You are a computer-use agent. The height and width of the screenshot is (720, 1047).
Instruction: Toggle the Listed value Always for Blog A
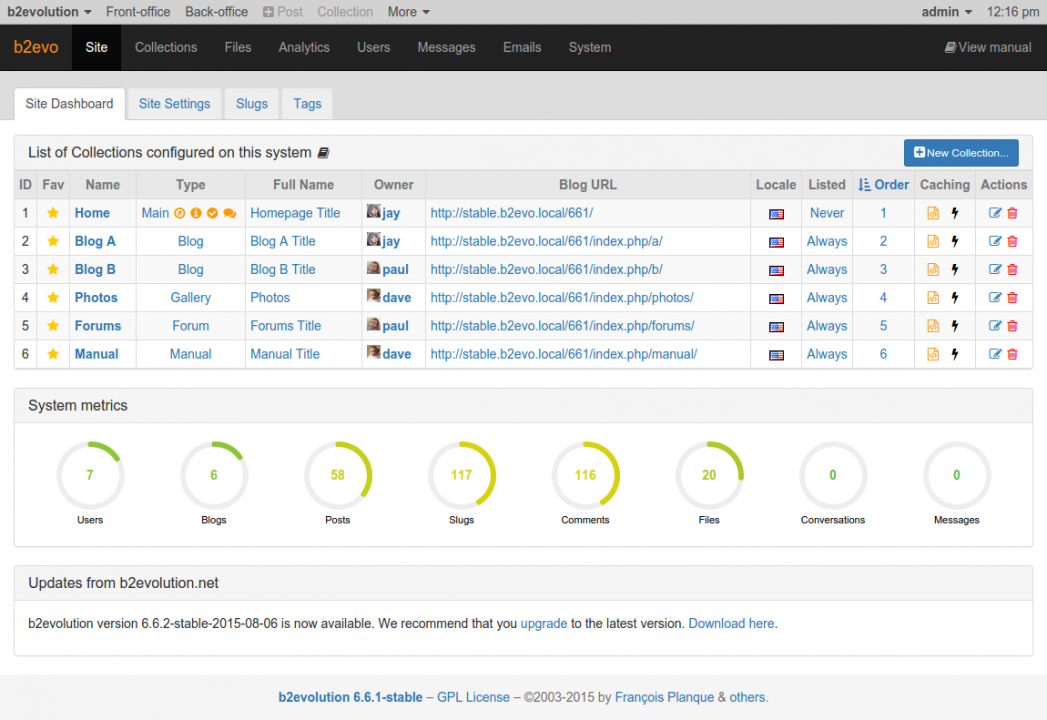point(827,241)
